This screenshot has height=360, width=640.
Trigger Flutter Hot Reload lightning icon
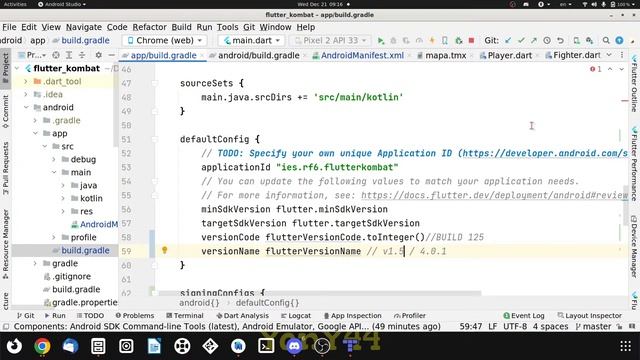[432, 40]
